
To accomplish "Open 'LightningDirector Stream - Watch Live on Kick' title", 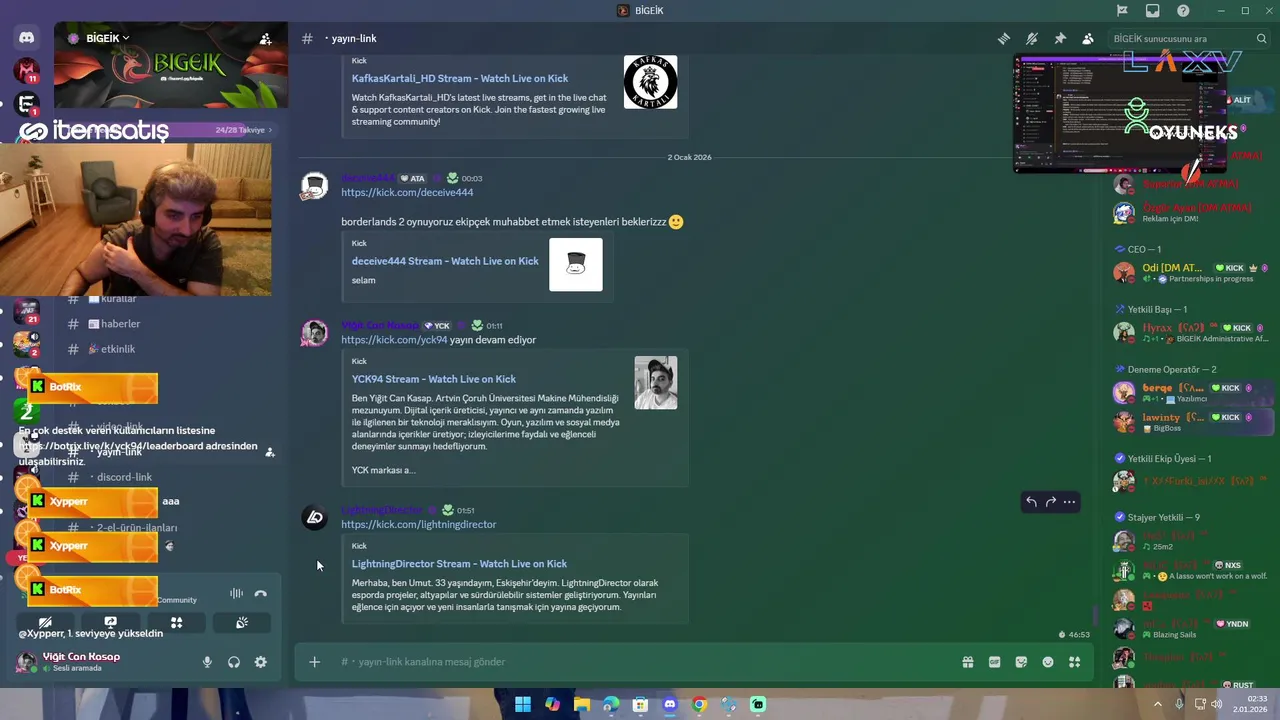I will tap(459, 564).
